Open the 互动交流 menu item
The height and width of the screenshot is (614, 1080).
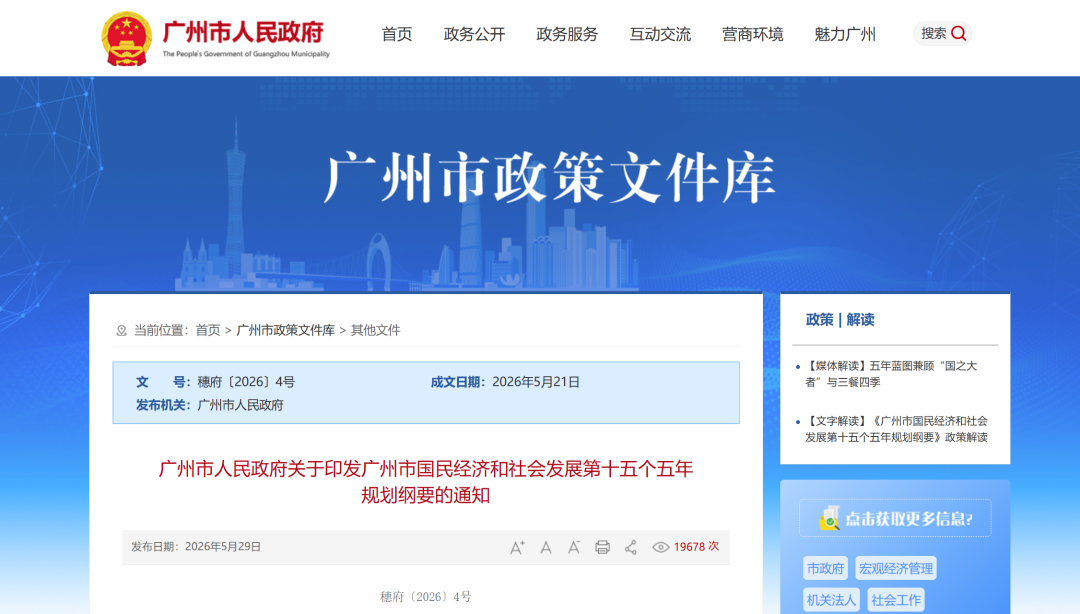[x=660, y=34]
